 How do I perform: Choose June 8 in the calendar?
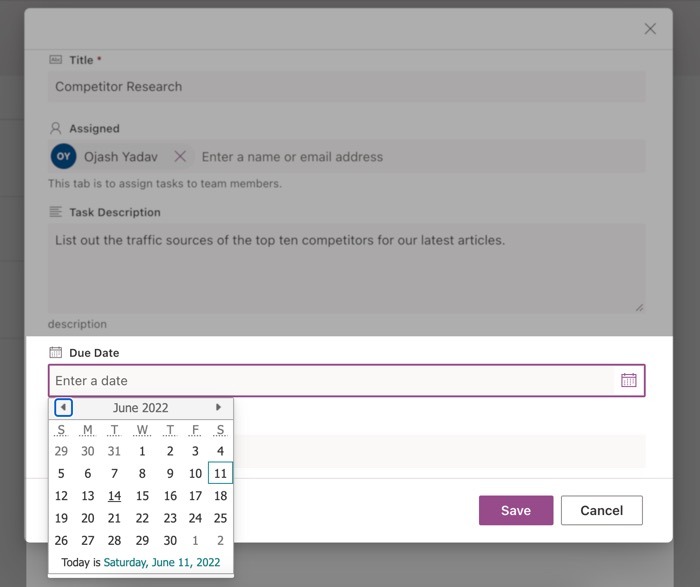142,473
